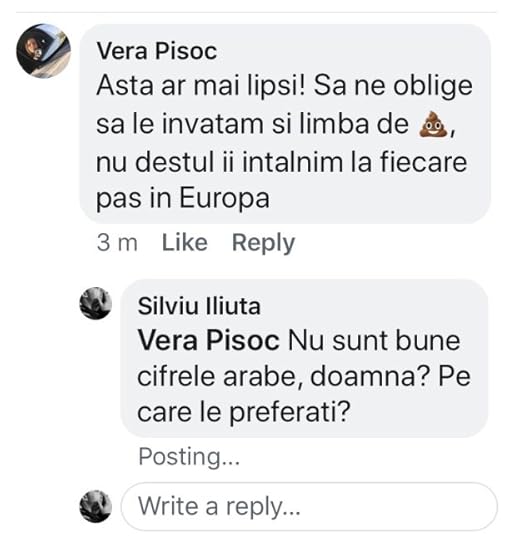The width and height of the screenshot is (515, 540).
Task: Click the Vera Pisoc commenter name
Action: [x=157, y=51]
